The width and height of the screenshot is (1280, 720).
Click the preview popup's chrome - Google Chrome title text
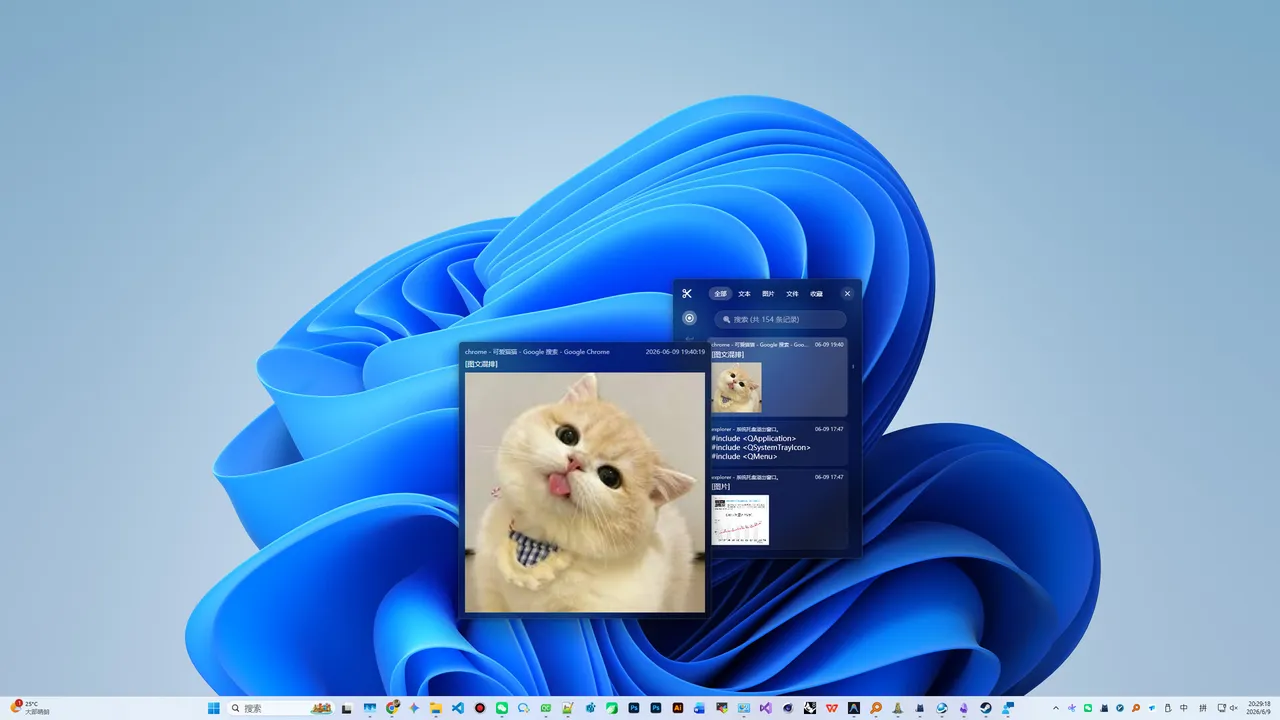pos(537,352)
